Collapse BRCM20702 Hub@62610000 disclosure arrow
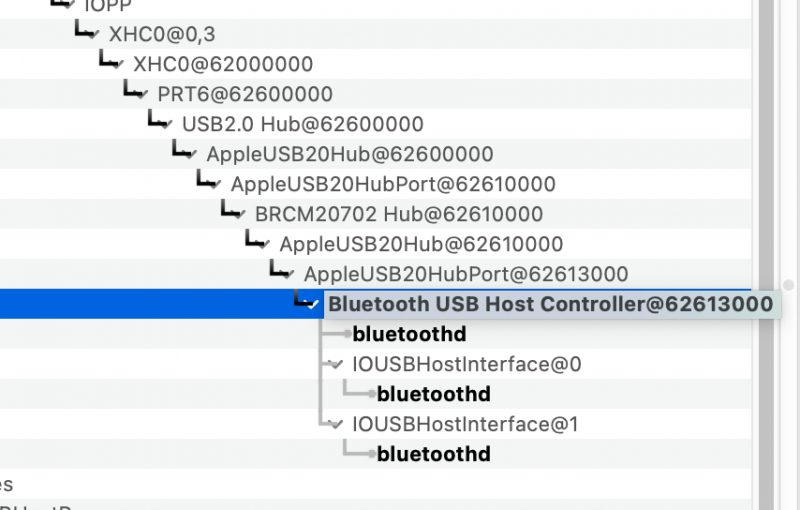Viewport: 800px width, 510px height. click(x=242, y=215)
